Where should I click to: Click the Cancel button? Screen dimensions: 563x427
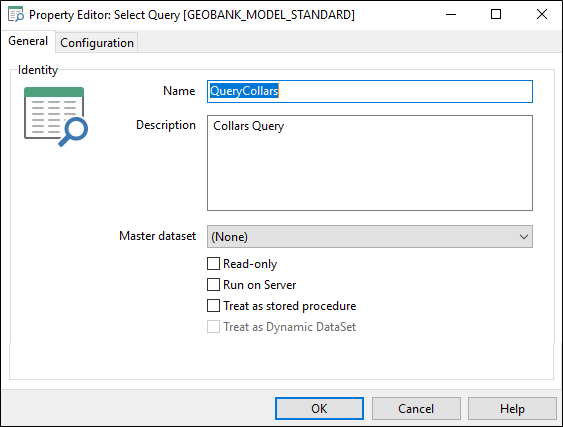(x=416, y=408)
